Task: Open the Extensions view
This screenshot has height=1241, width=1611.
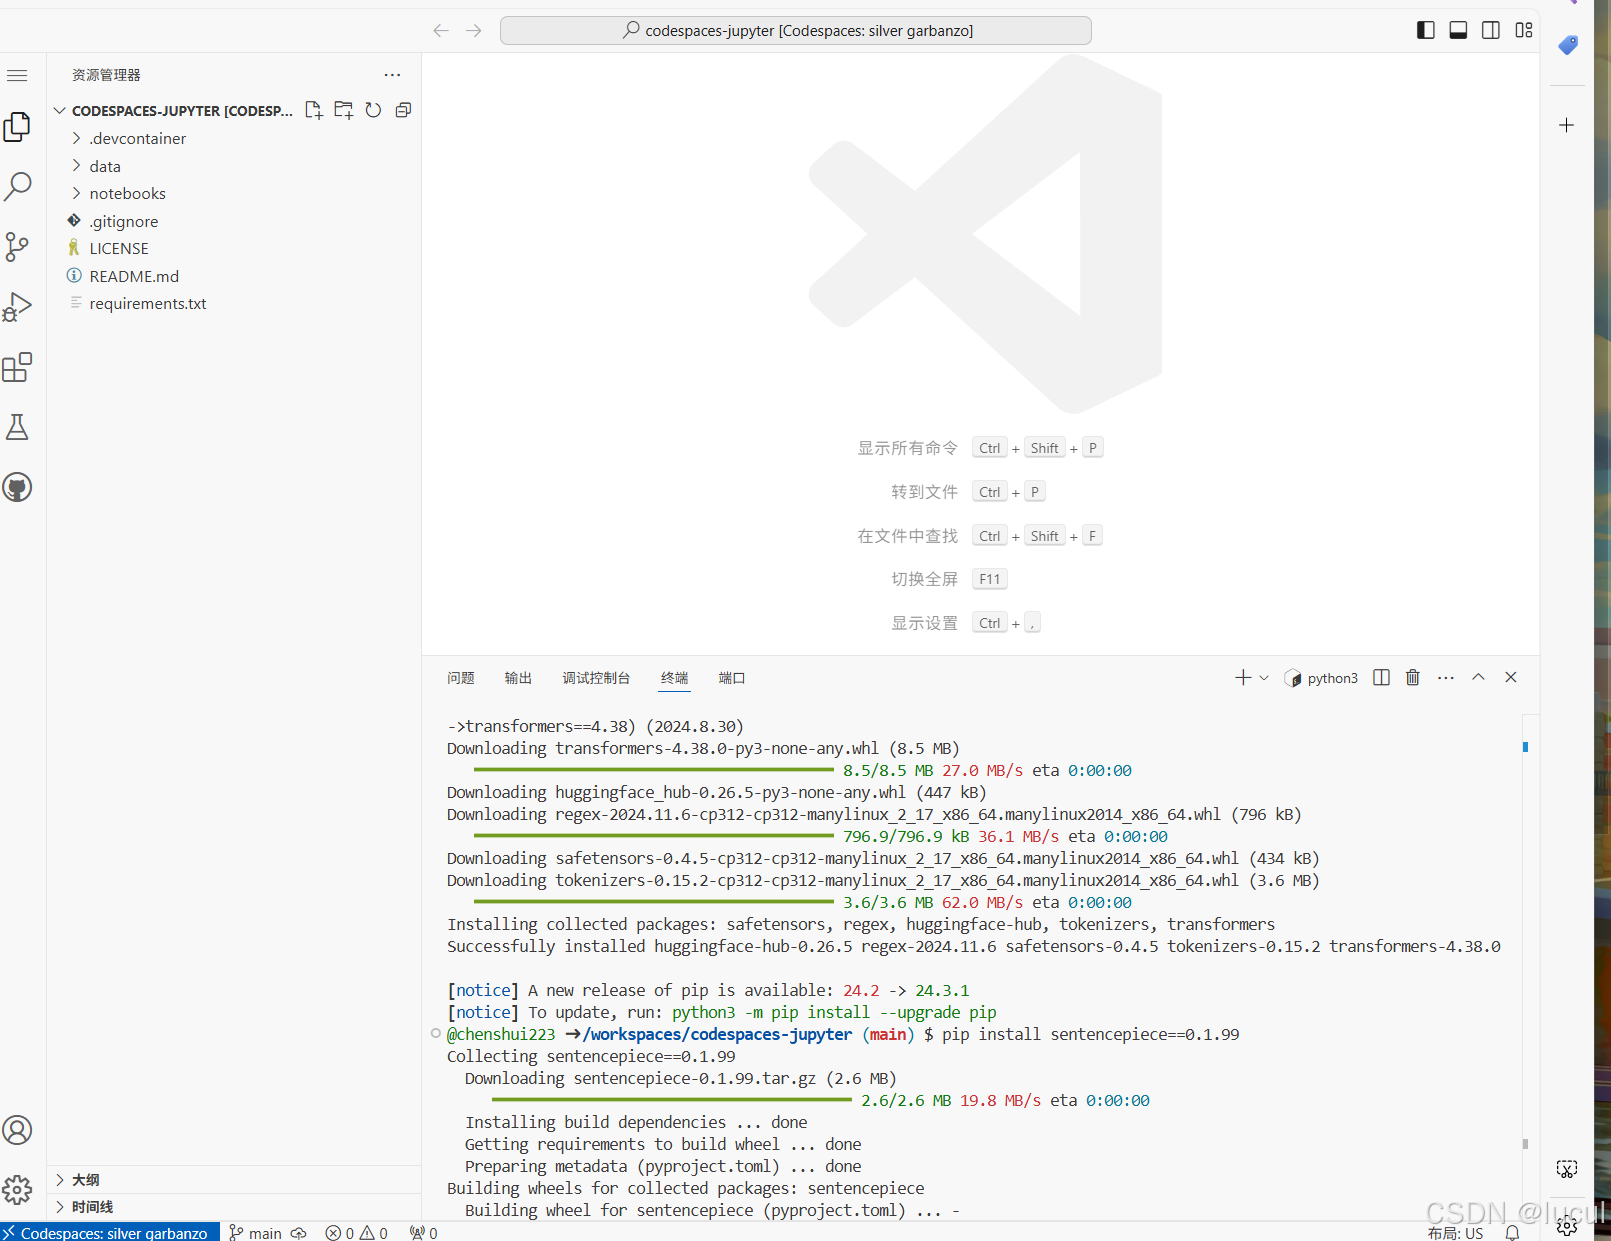Action: tap(18, 367)
